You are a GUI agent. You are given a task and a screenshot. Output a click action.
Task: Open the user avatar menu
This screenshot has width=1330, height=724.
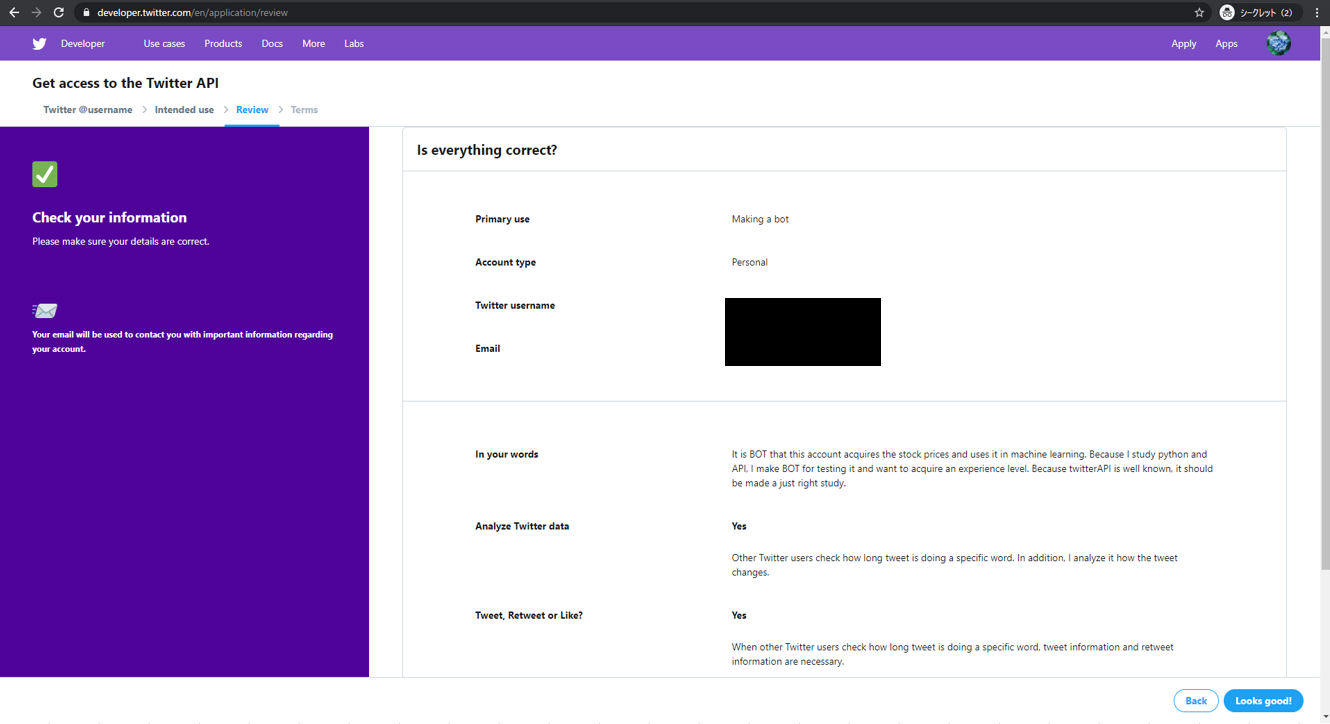1278,43
